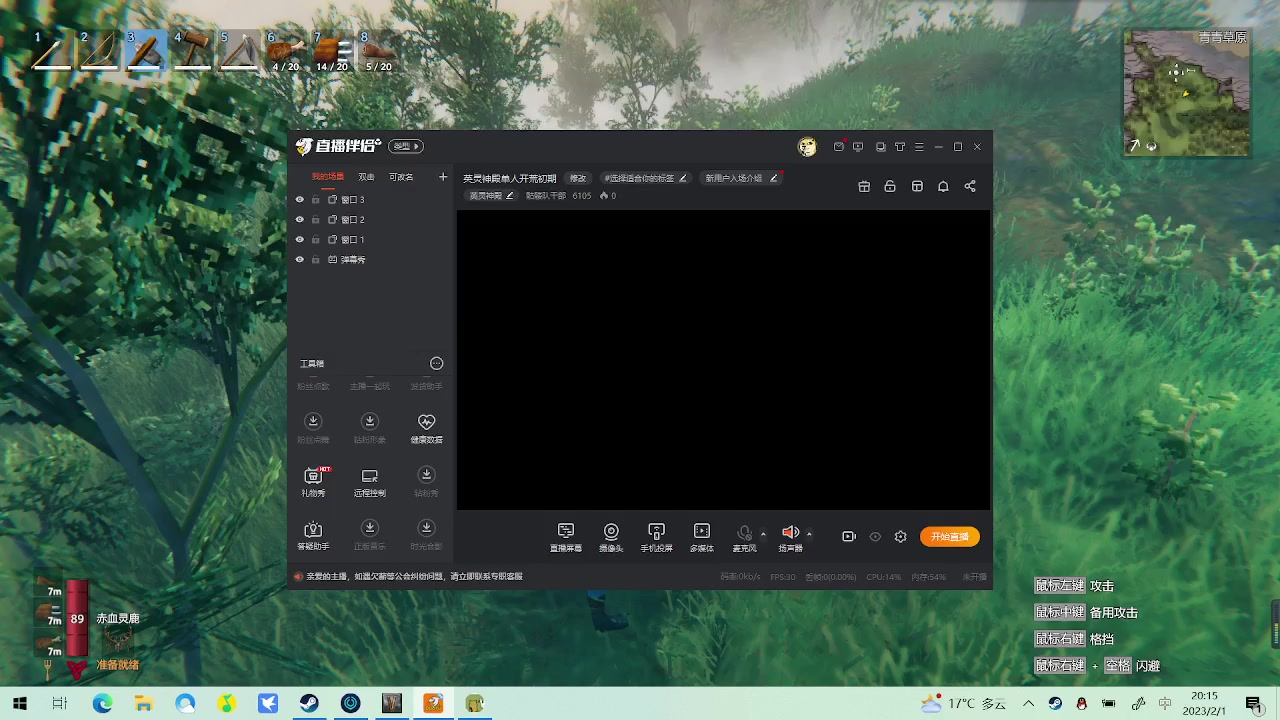Toggle preview eye icon beside settings gear

pyautogui.click(x=875, y=537)
